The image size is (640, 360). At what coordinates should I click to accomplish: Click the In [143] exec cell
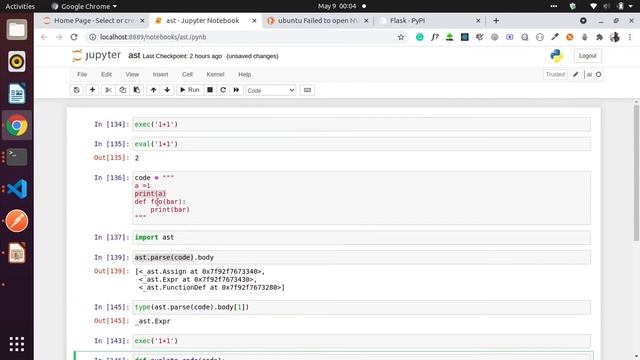click(361, 340)
